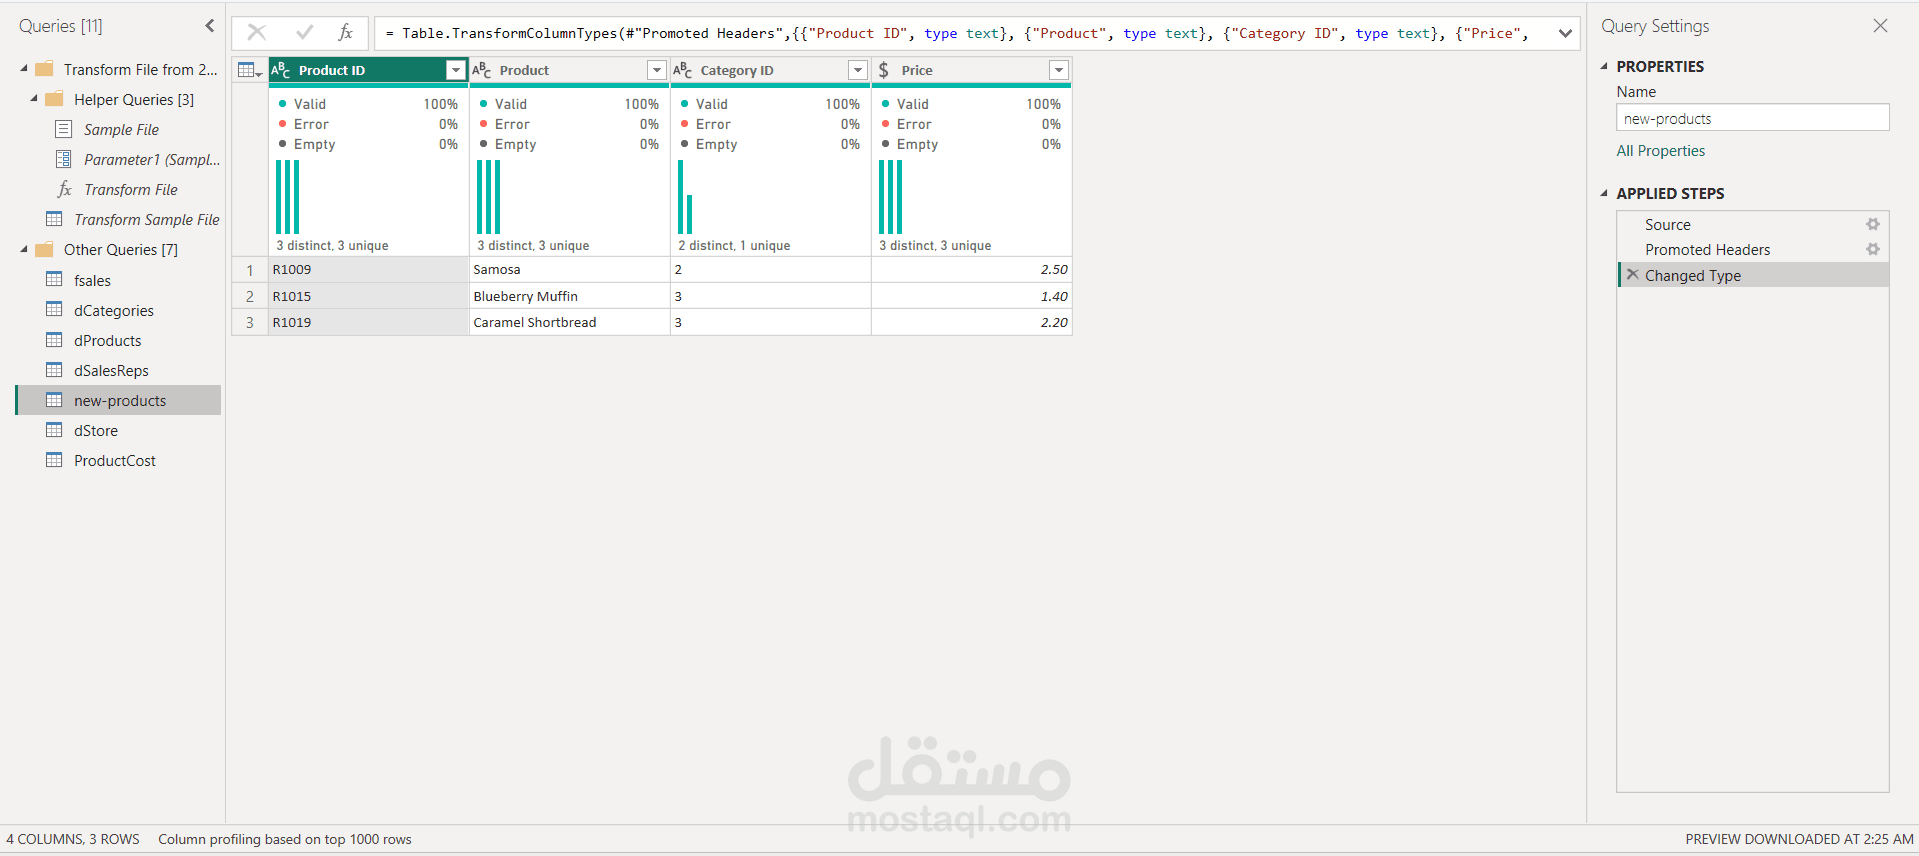Open the All Properties link
This screenshot has height=856, width=1919.
(x=1661, y=151)
